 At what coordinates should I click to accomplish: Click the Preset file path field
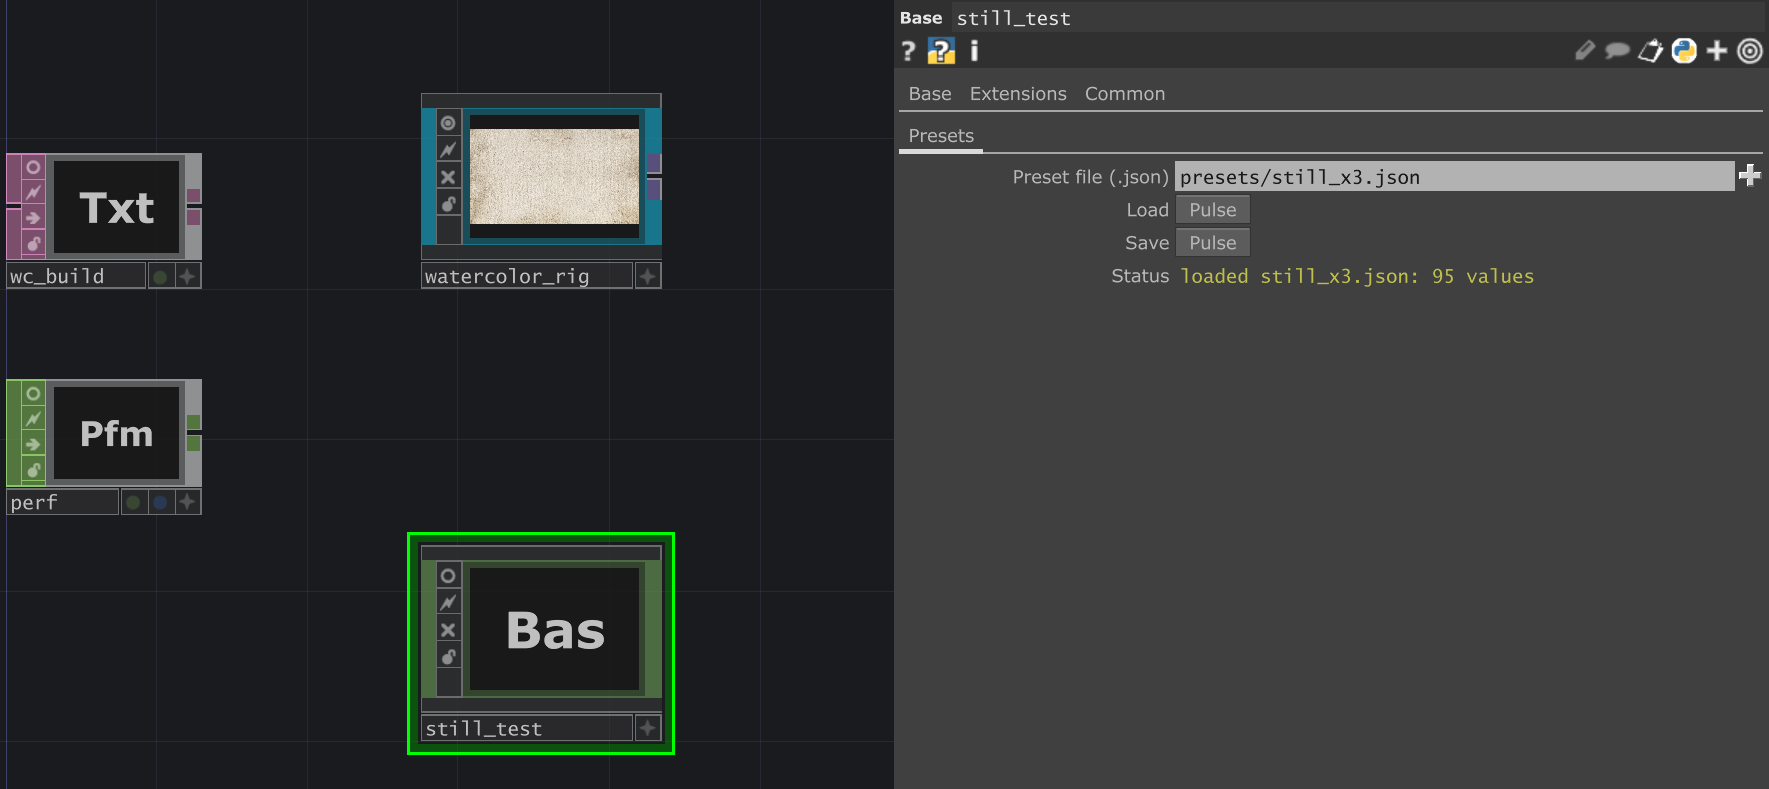tap(1454, 177)
